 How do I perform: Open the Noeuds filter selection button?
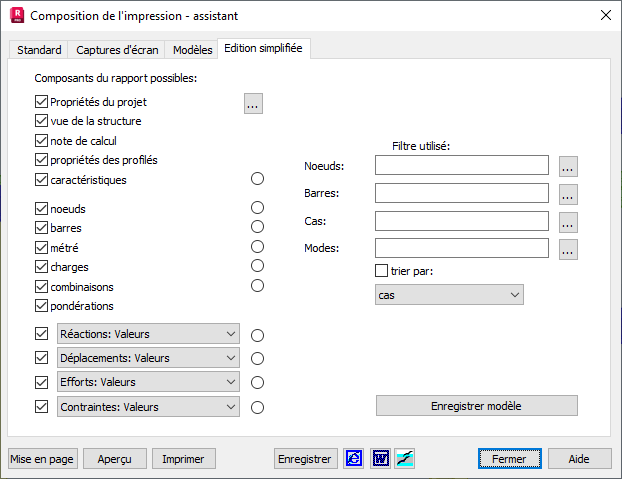tap(568, 166)
